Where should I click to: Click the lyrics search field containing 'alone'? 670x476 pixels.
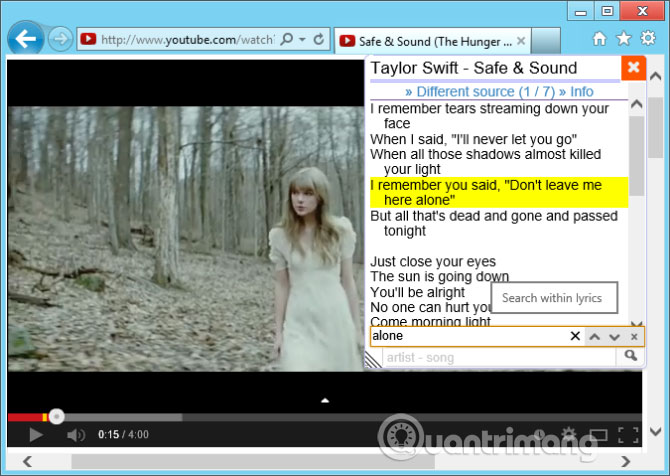pyautogui.click(x=469, y=336)
